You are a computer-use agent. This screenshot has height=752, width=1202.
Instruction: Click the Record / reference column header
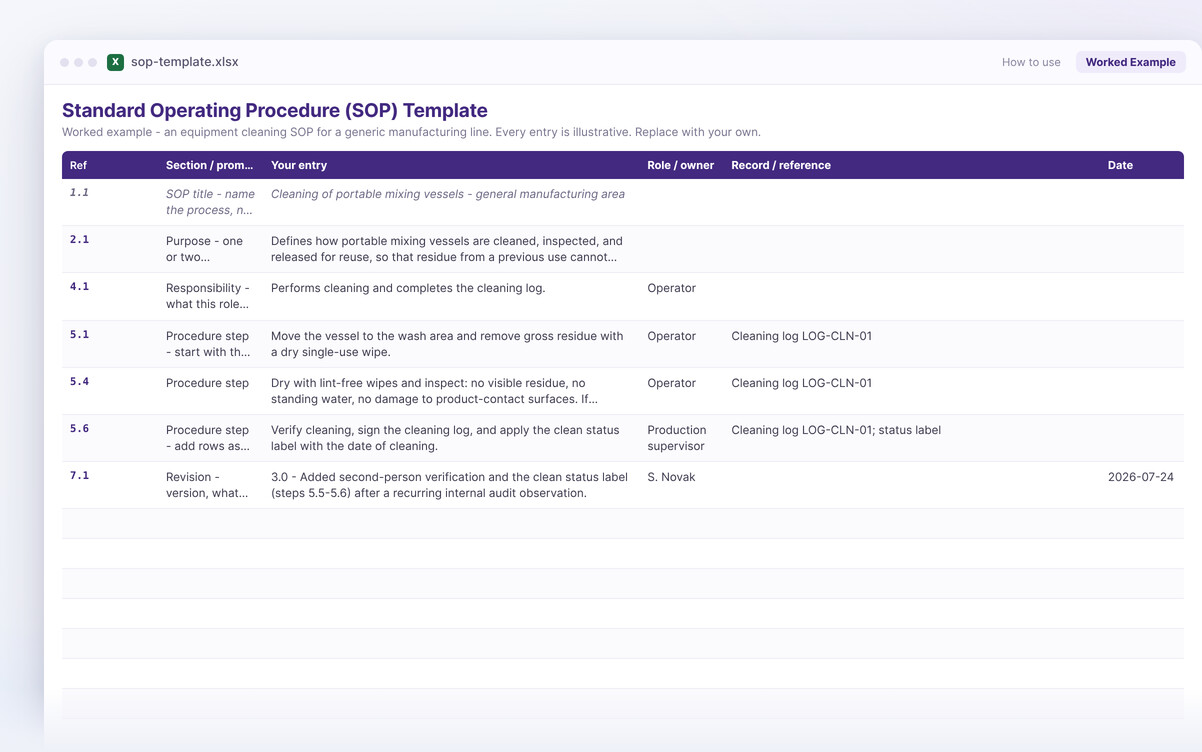click(781, 165)
